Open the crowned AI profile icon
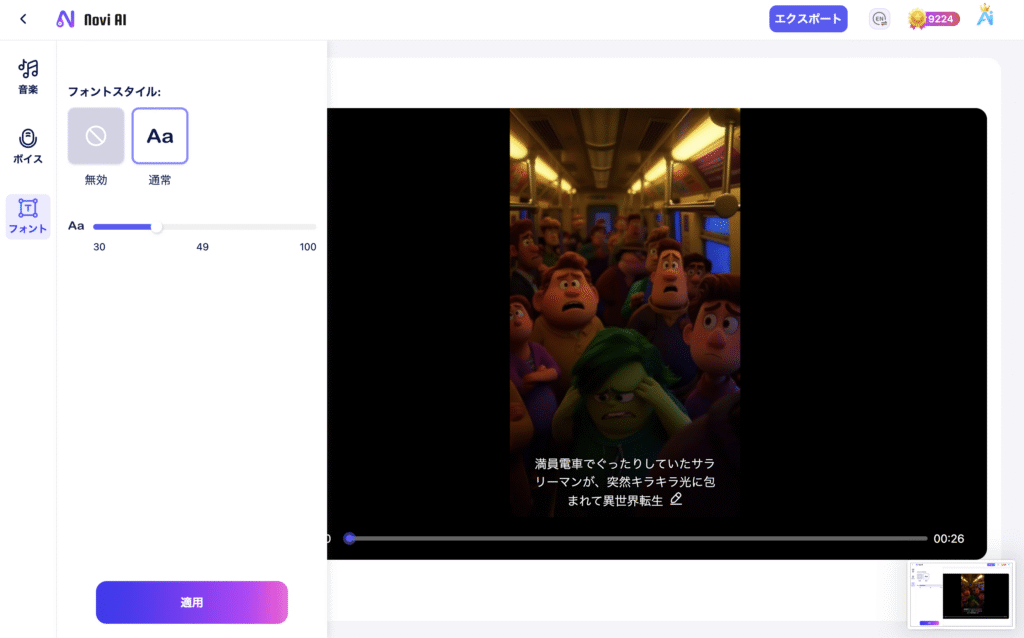The width and height of the screenshot is (1024, 638). 985,17
